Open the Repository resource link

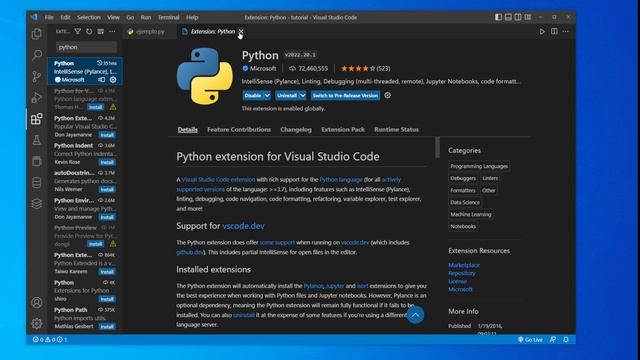click(462, 273)
